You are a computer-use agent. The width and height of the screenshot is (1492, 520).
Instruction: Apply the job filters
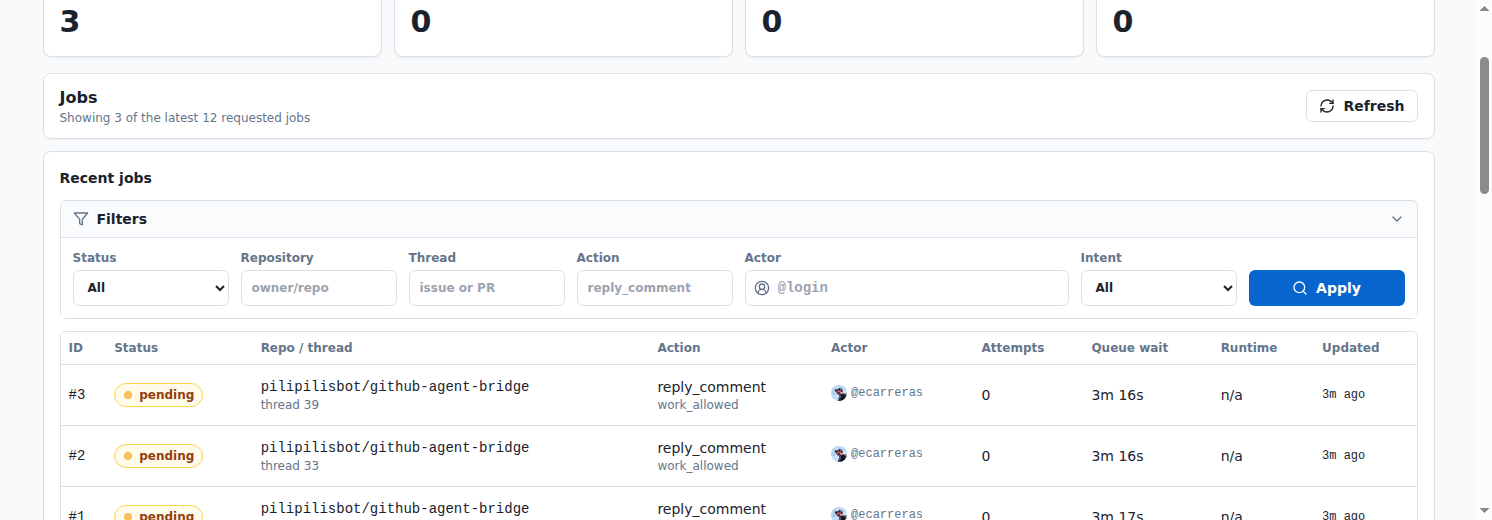click(1327, 288)
